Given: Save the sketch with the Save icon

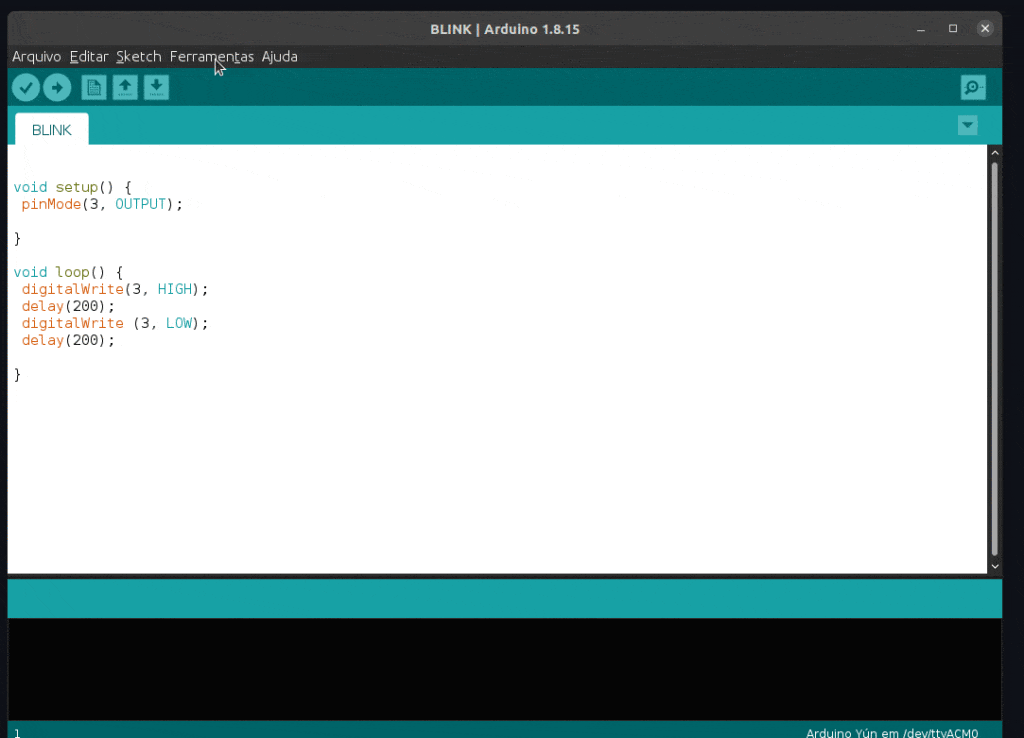Looking at the screenshot, I should 156,87.
